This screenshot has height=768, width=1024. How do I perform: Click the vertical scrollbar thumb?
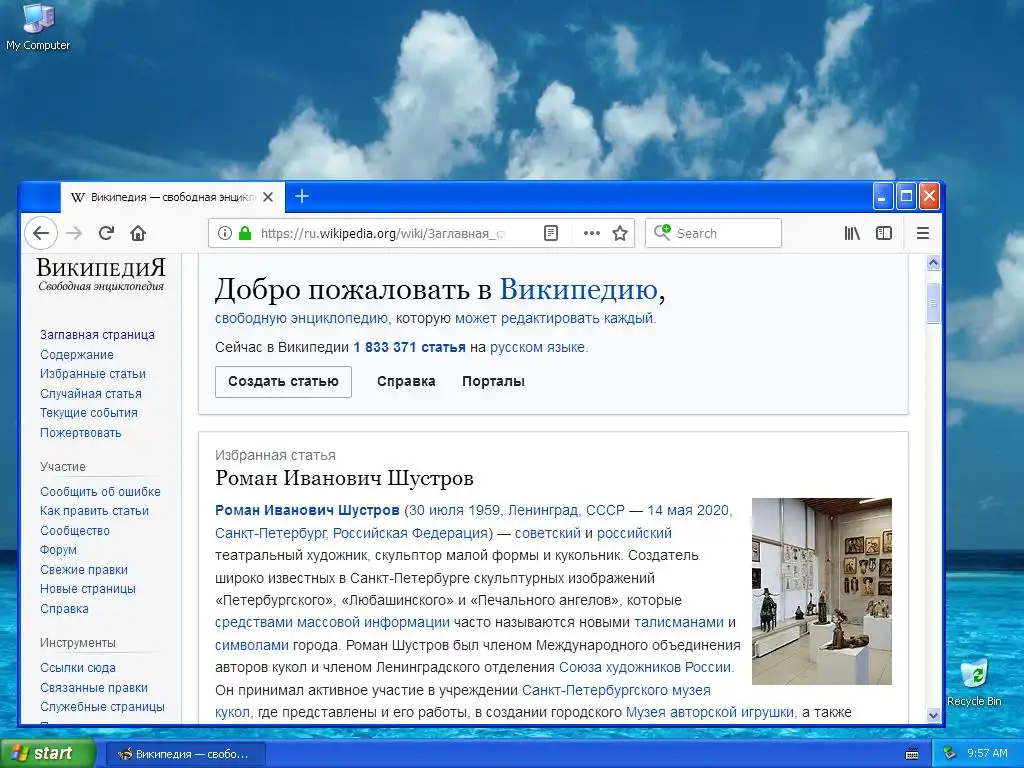point(933,303)
